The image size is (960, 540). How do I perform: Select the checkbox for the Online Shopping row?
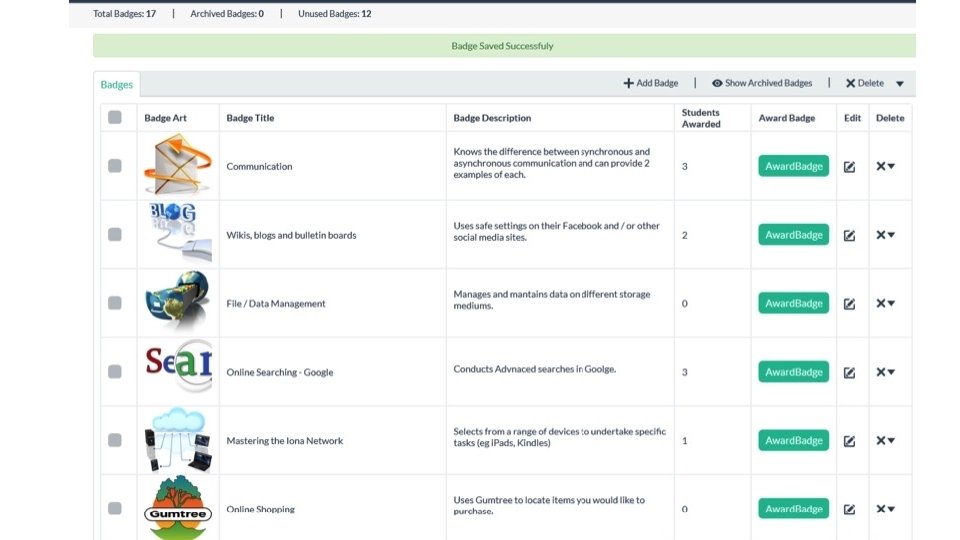(x=115, y=508)
